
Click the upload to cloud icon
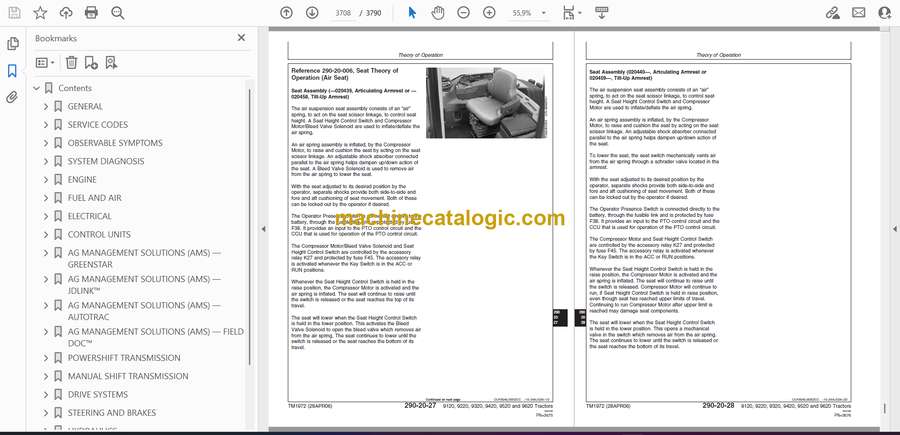click(66, 13)
